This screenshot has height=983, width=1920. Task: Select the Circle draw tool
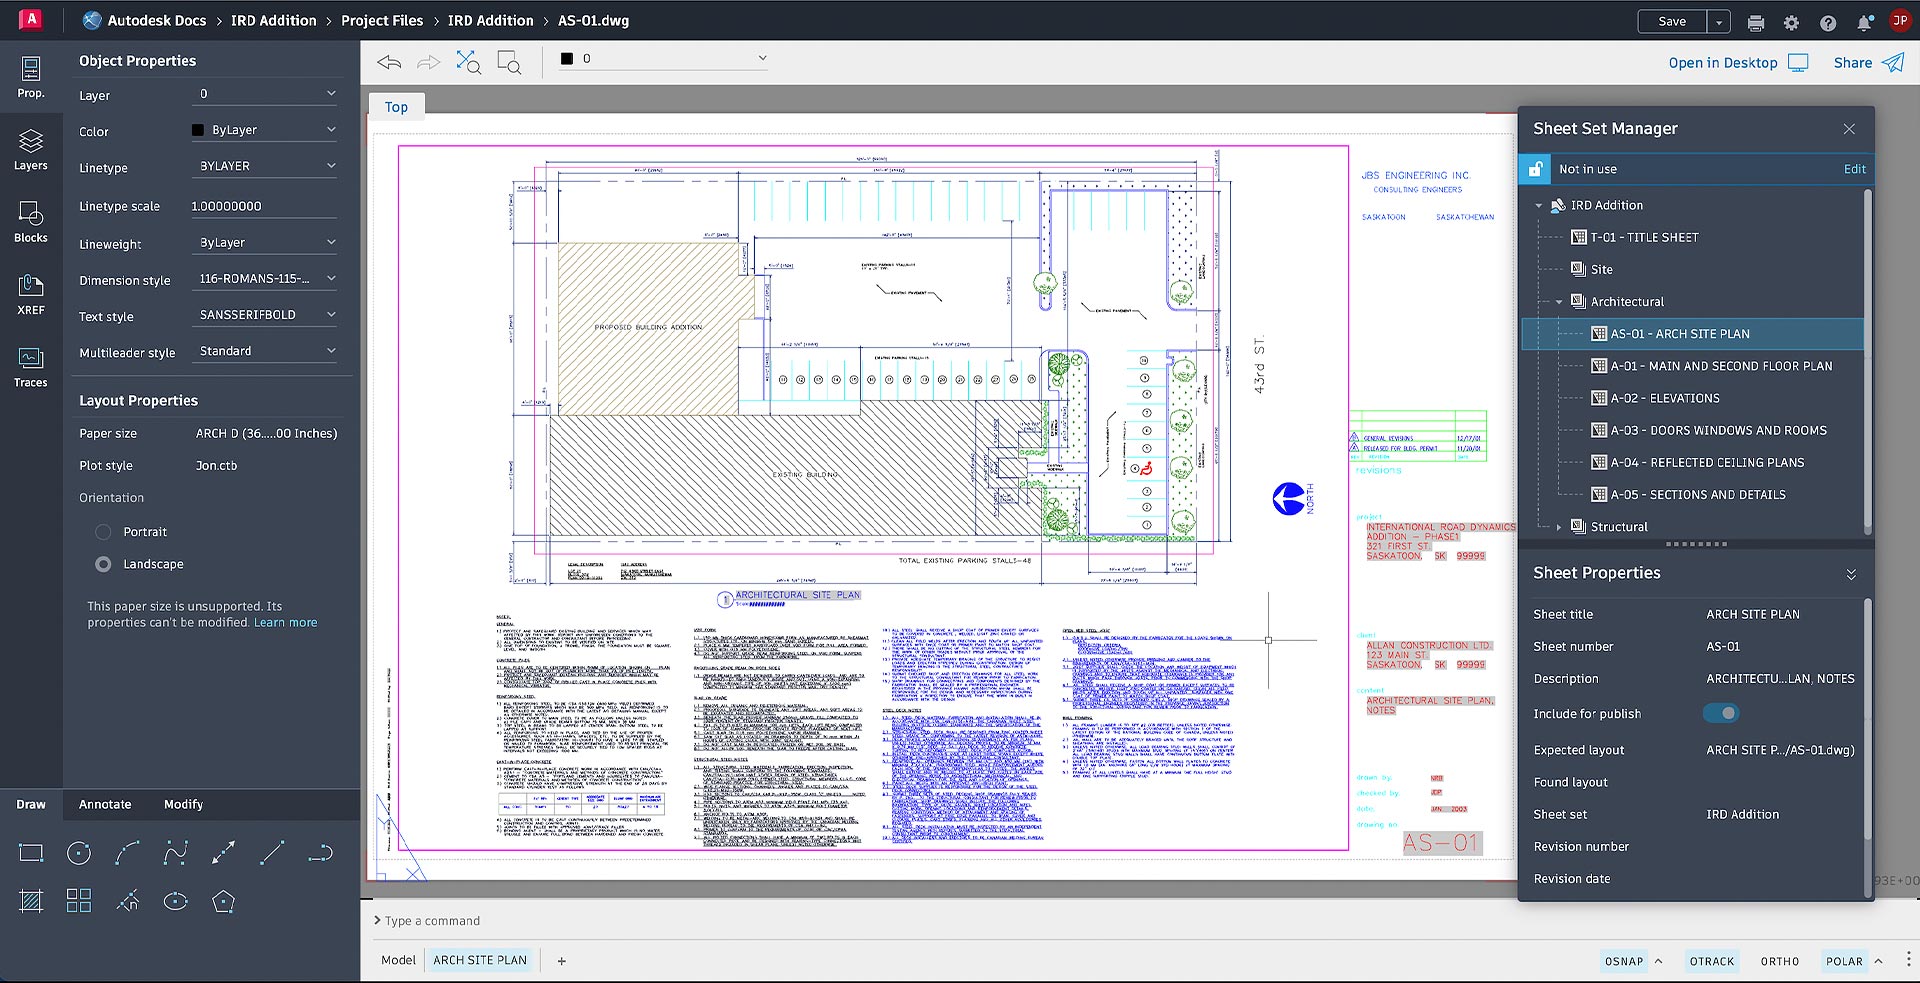point(79,853)
